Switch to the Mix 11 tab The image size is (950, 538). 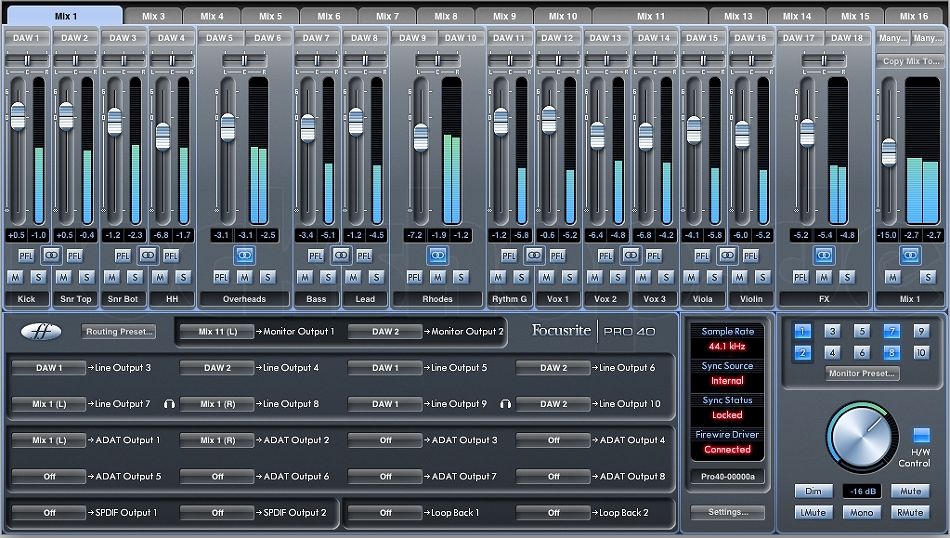pyautogui.click(x=650, y=16)
